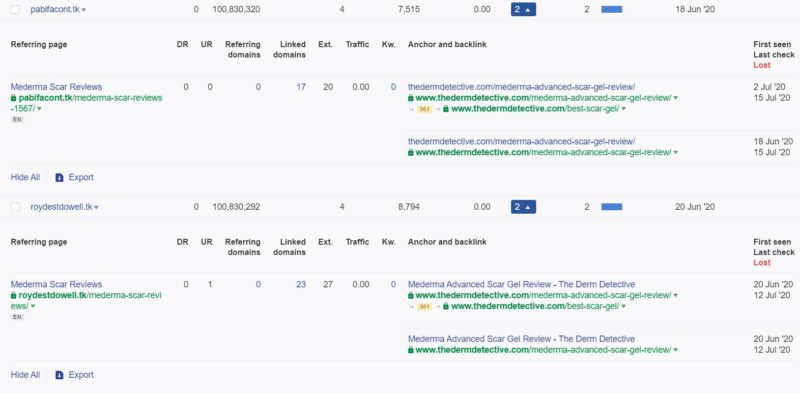Click thedermdetective.com anchor link dated 18 Jun '20
This screenshot has height=393, width=800.
[521, 141]
